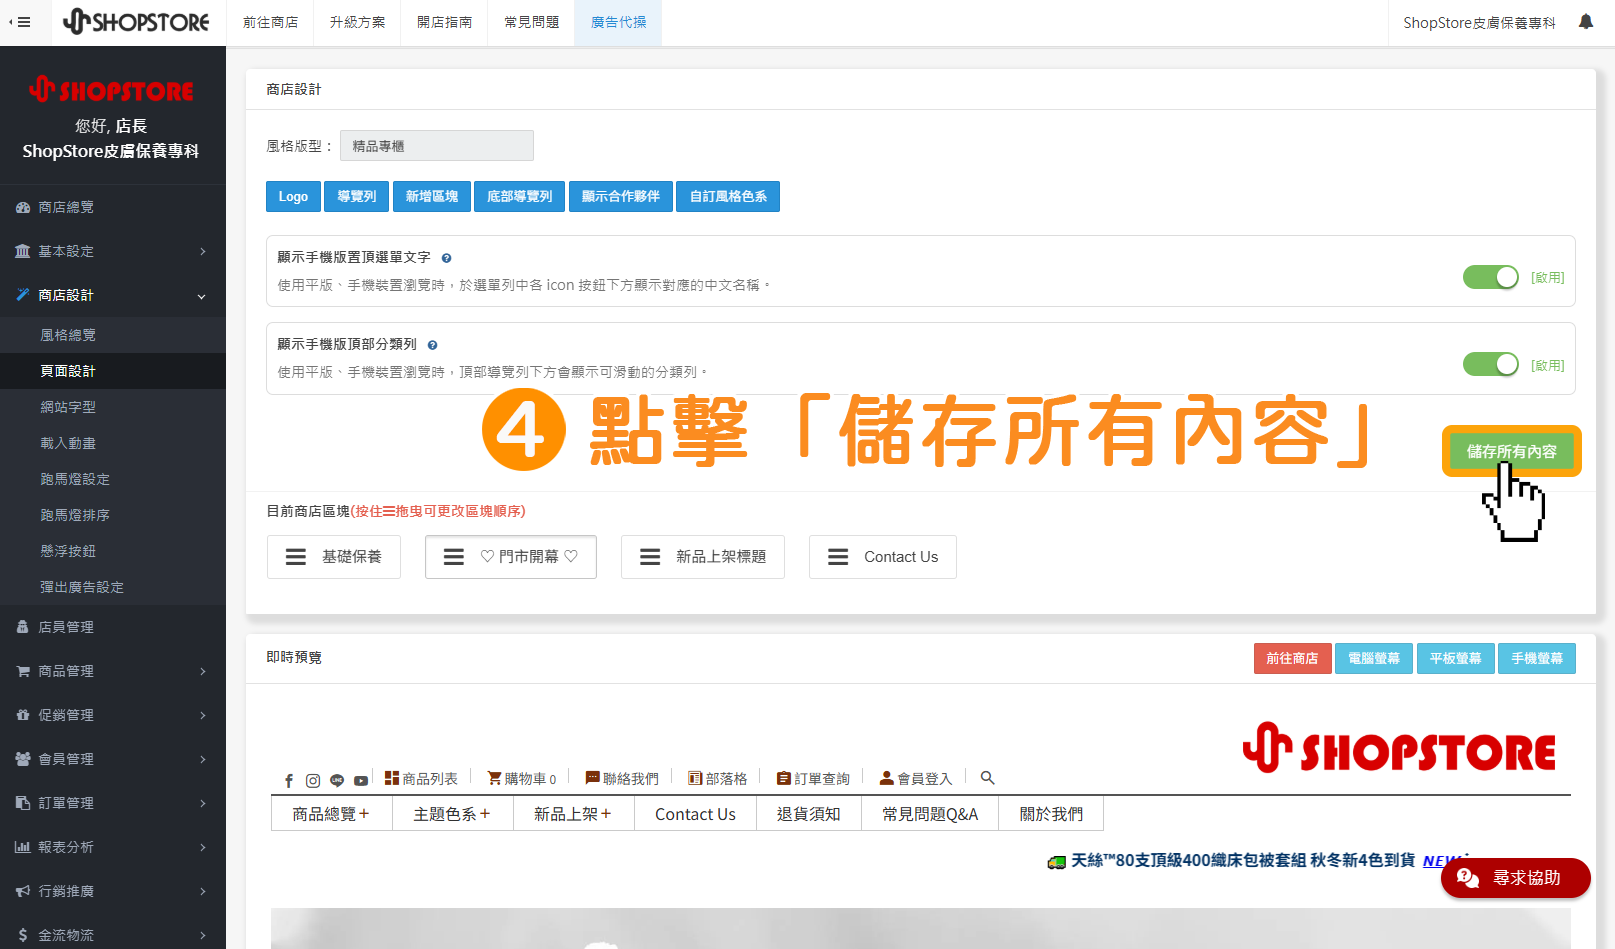Expand 行銷推廣 sidebar section
The image size is (1615, 949).
tap(113, 891)
